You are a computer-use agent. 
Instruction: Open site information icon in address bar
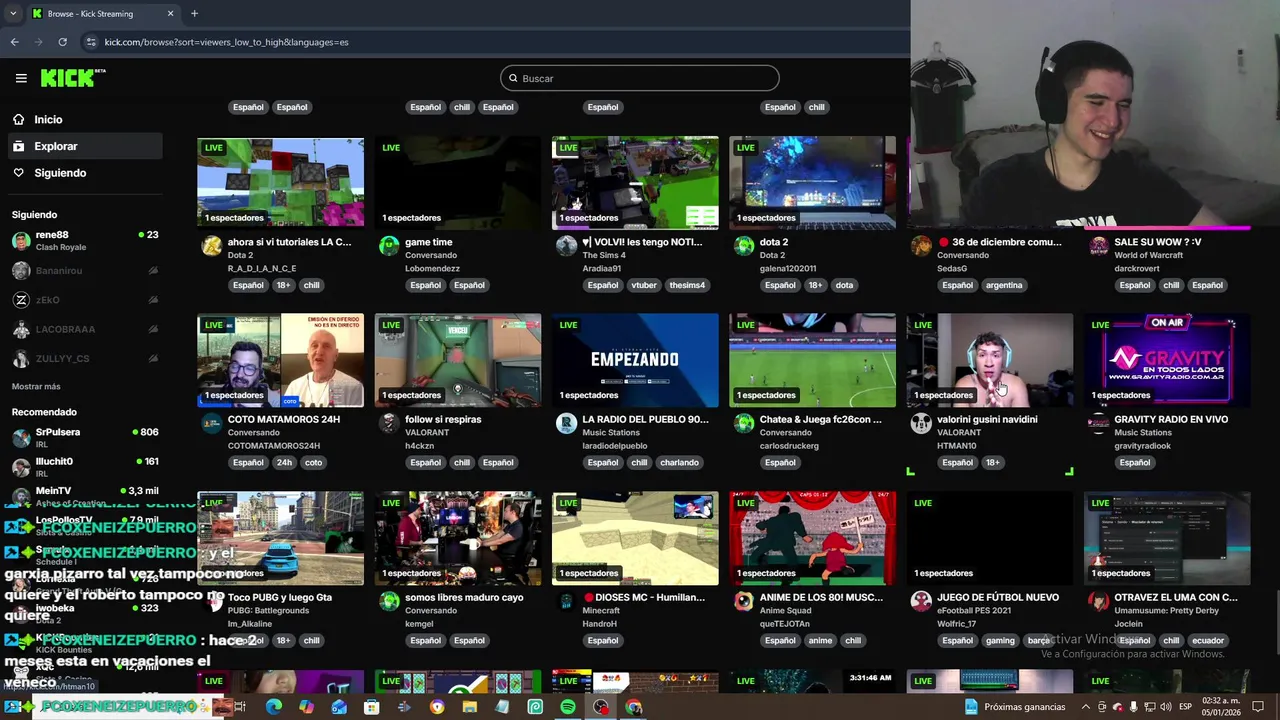pyautogui.click(x=91, y=42)
